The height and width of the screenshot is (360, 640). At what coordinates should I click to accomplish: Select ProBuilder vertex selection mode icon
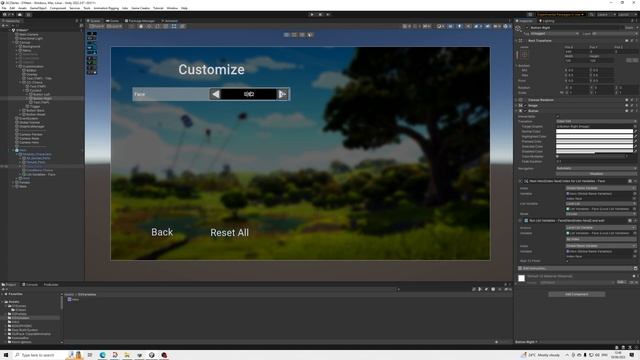coord(294,35)
